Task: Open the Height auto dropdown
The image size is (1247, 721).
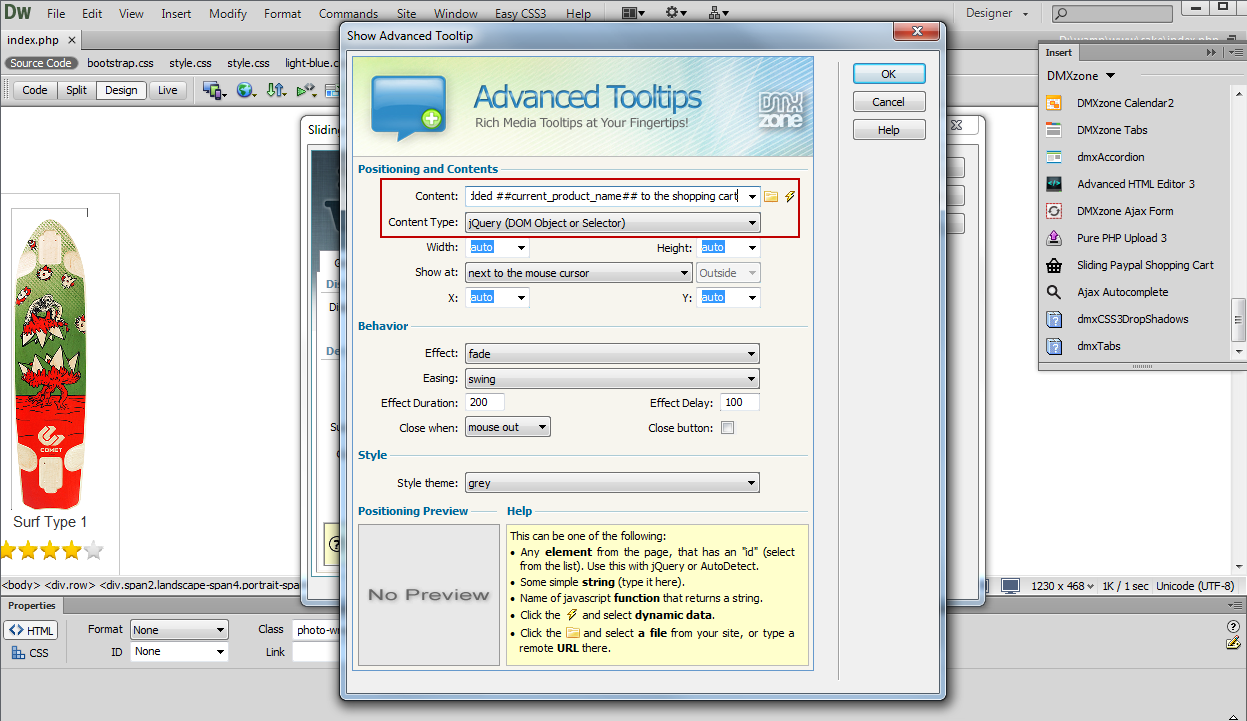Action: point(752,248)
